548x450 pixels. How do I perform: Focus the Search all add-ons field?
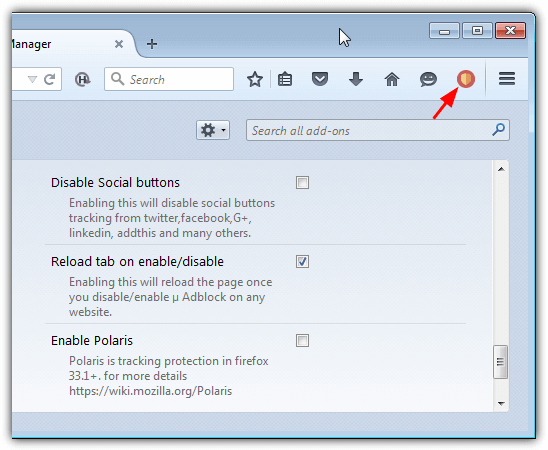click(x=378, y=130)
